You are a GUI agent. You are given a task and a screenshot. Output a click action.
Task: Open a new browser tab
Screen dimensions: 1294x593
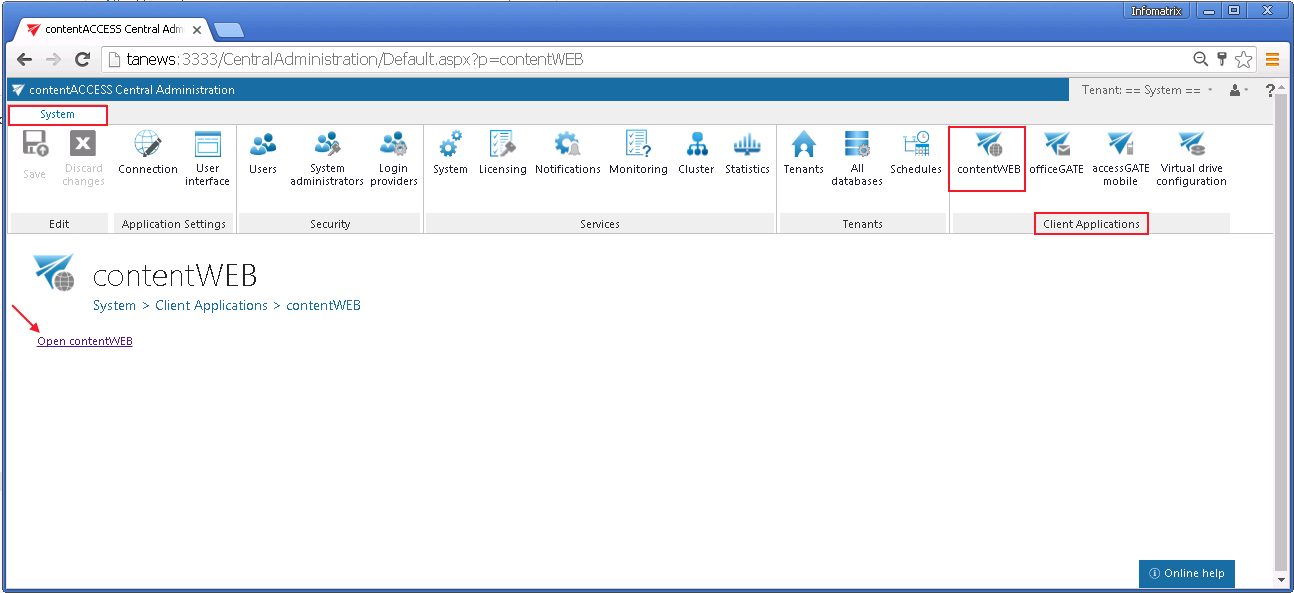pos(228,30)
